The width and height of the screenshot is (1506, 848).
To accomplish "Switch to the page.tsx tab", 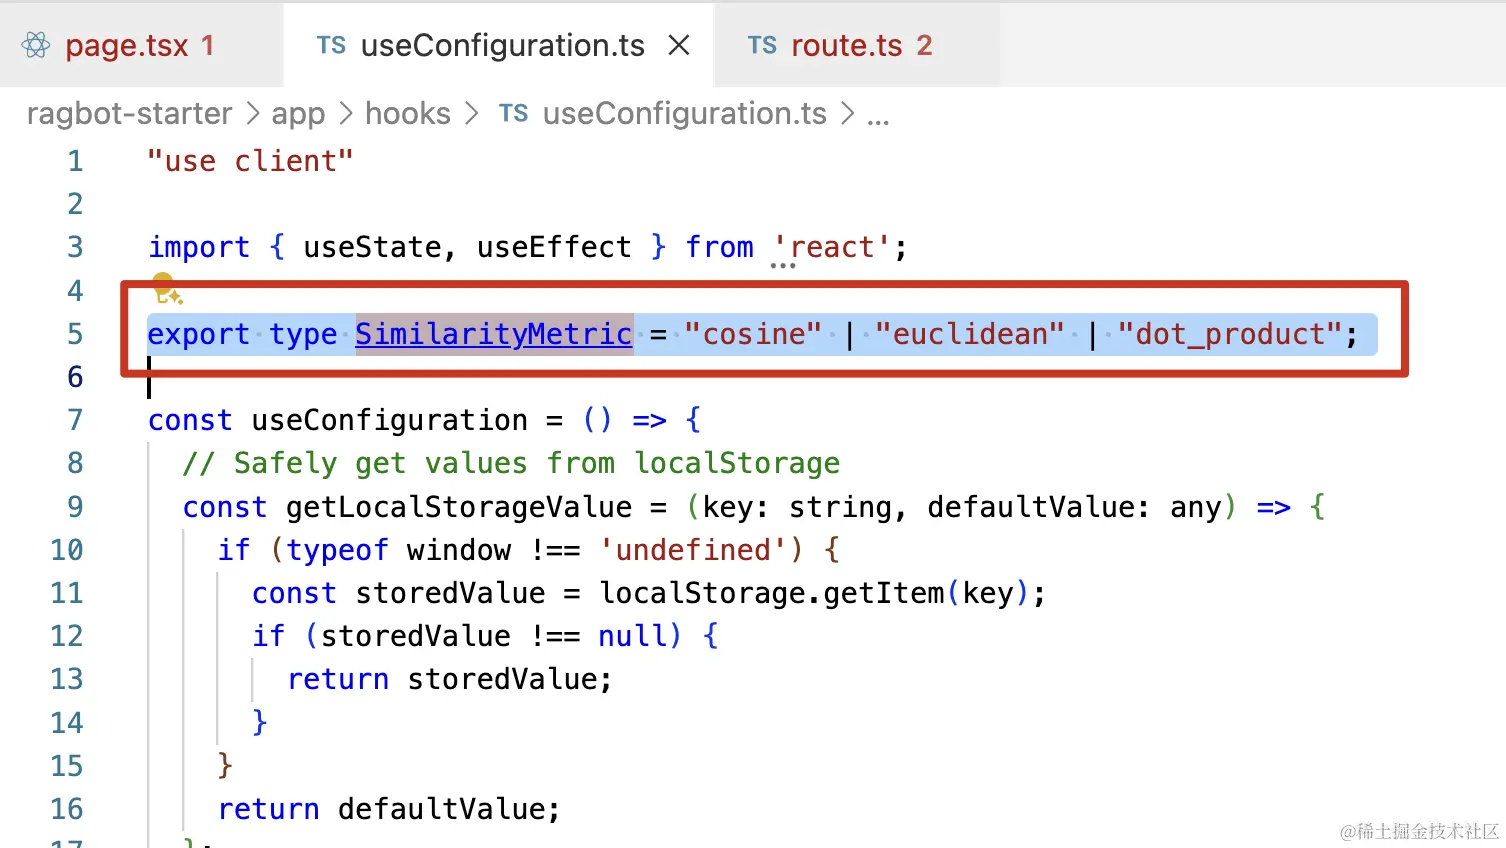I will point(126,46).
